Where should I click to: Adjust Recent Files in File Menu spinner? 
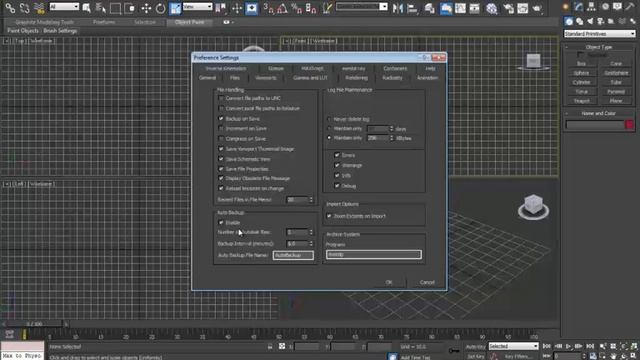point(311,200)
